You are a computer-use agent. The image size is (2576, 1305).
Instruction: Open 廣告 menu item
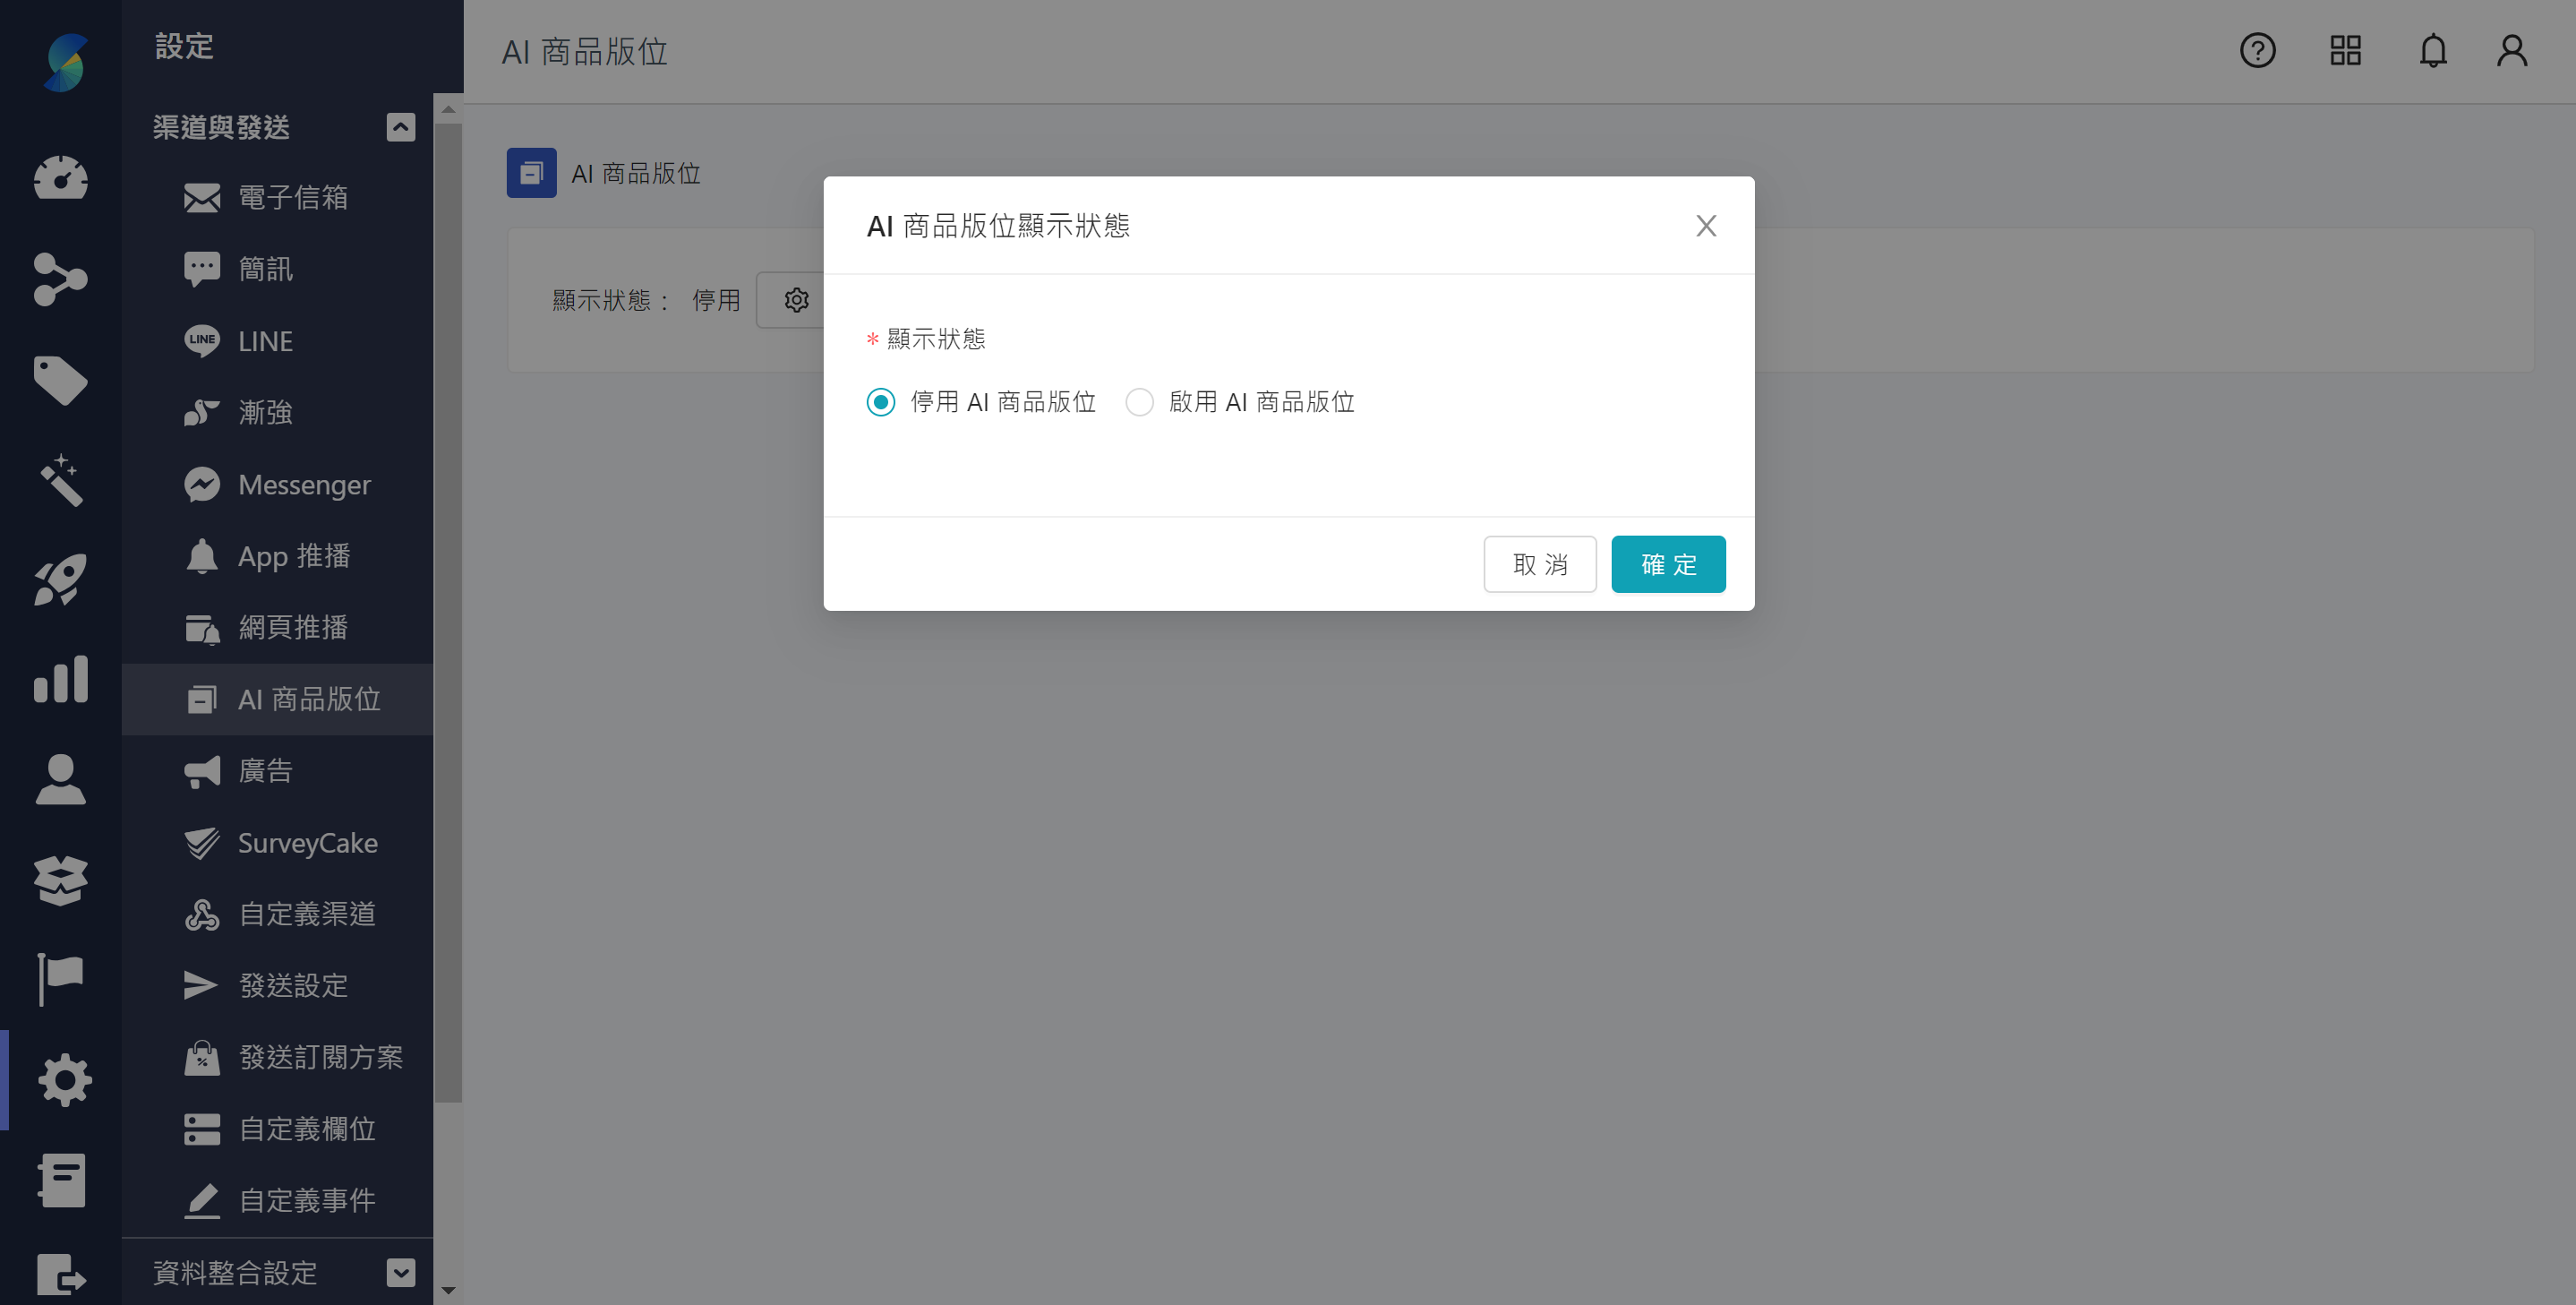point(278,771)
